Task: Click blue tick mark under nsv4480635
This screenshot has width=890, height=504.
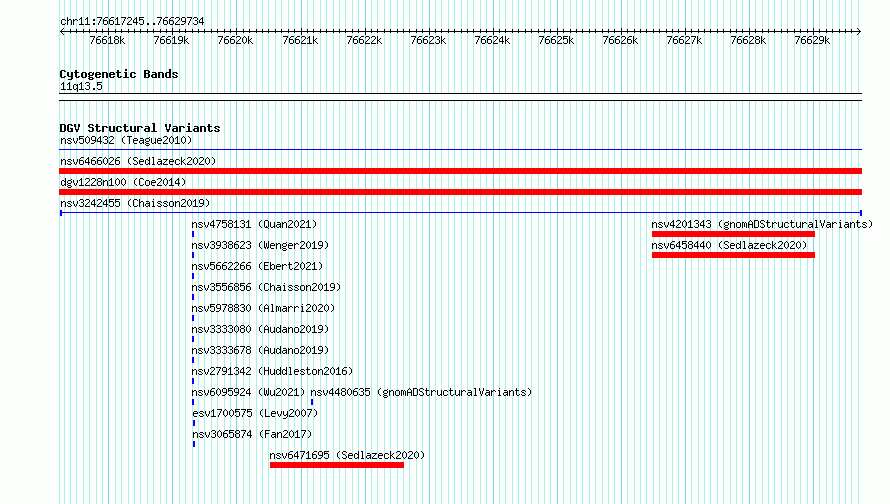Action: coord(312,402)
